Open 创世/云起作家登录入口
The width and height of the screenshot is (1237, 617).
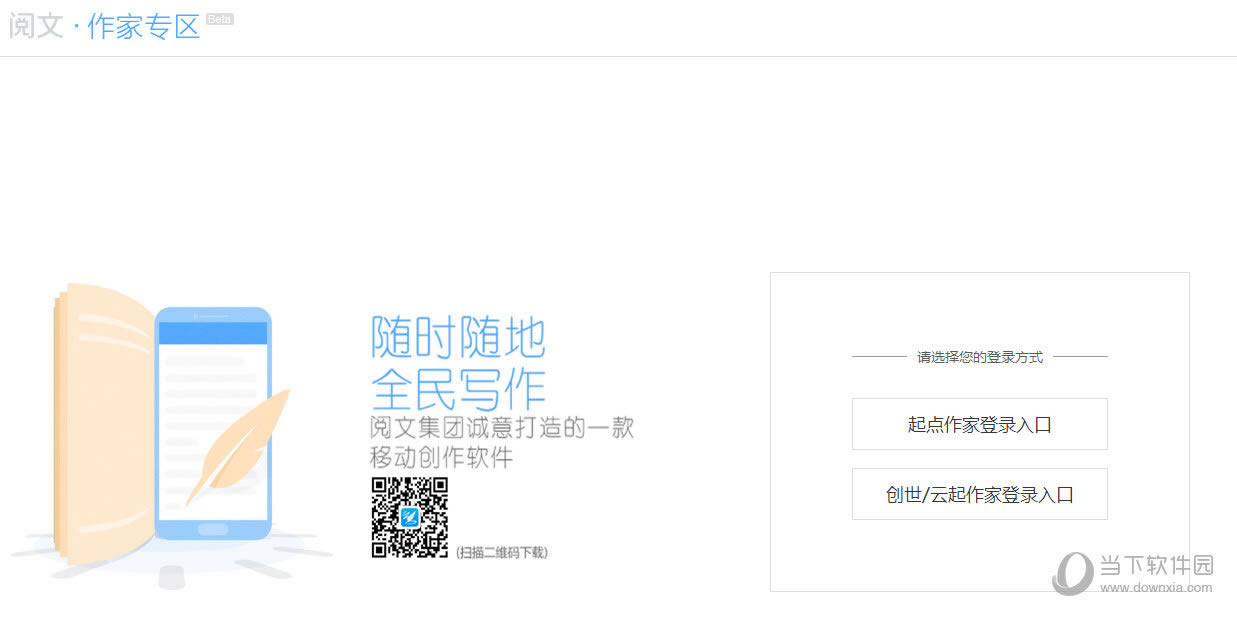[979, 494]
